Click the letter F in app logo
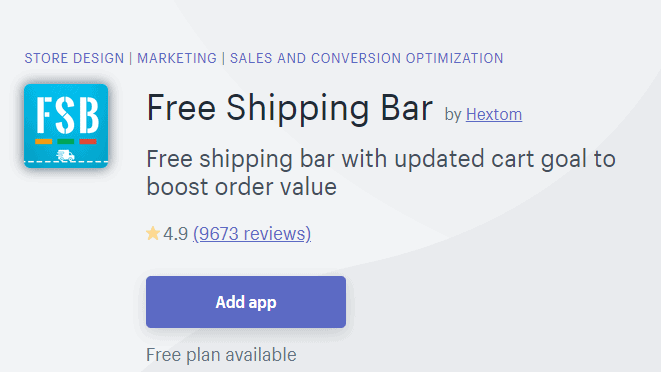 click(44, 115)
